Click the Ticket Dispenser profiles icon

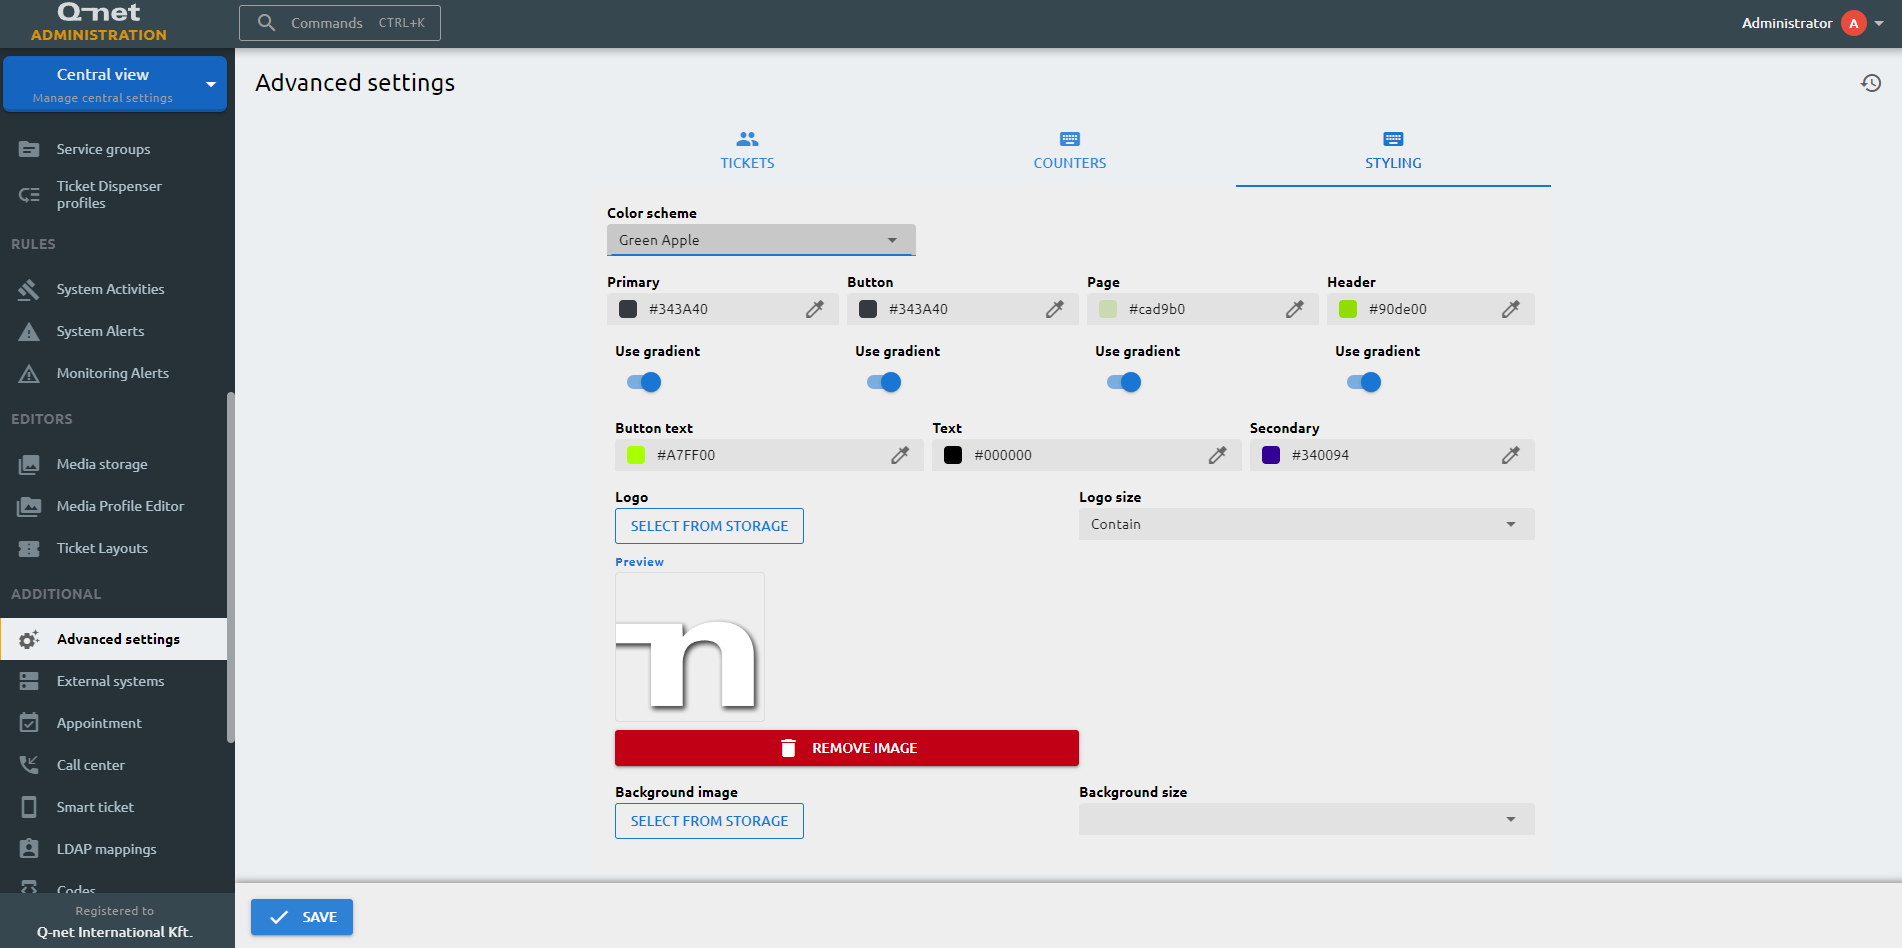29,194
